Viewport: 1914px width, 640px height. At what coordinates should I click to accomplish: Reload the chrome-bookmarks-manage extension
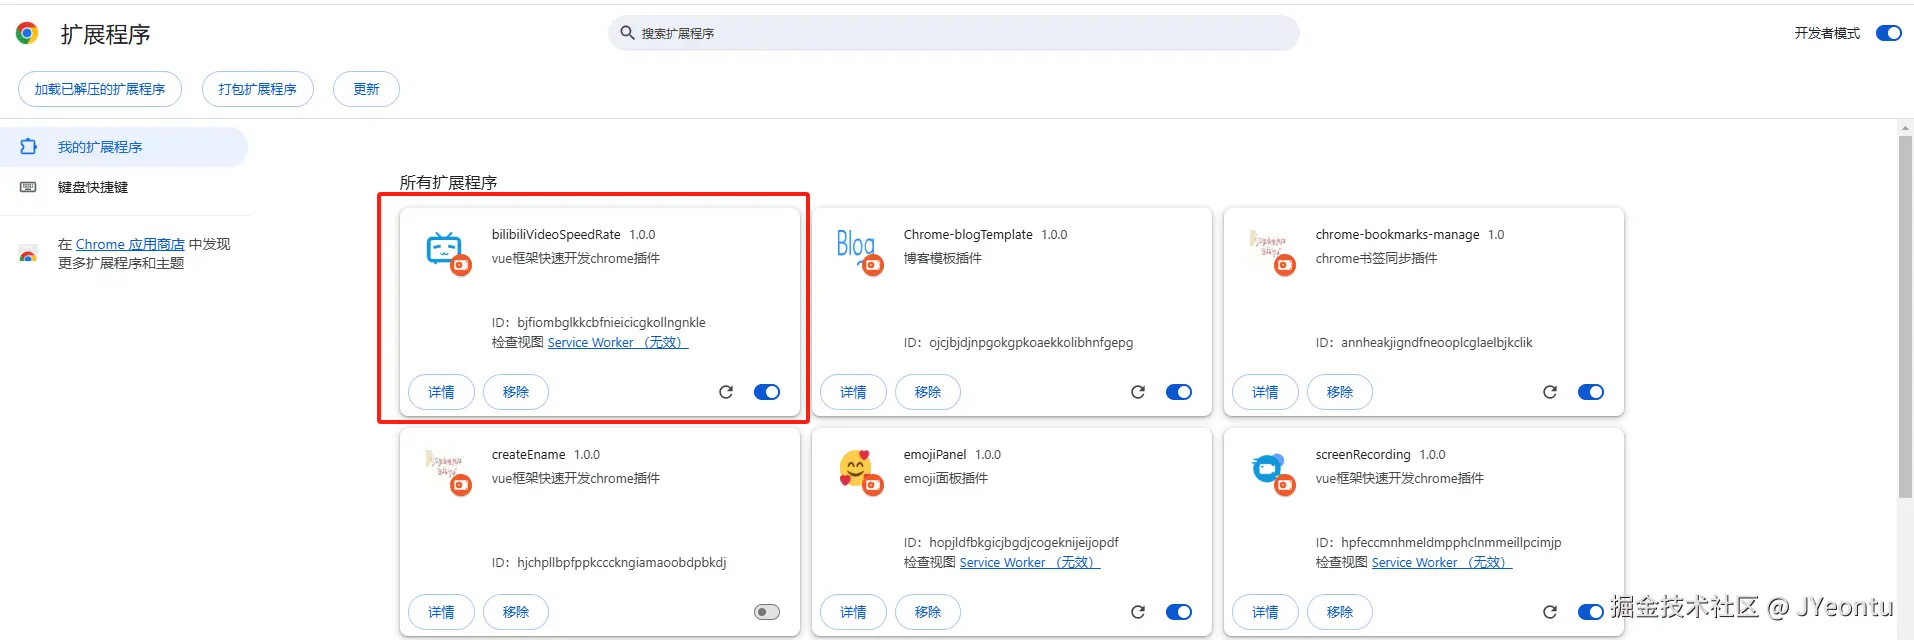pos(1550,392)
